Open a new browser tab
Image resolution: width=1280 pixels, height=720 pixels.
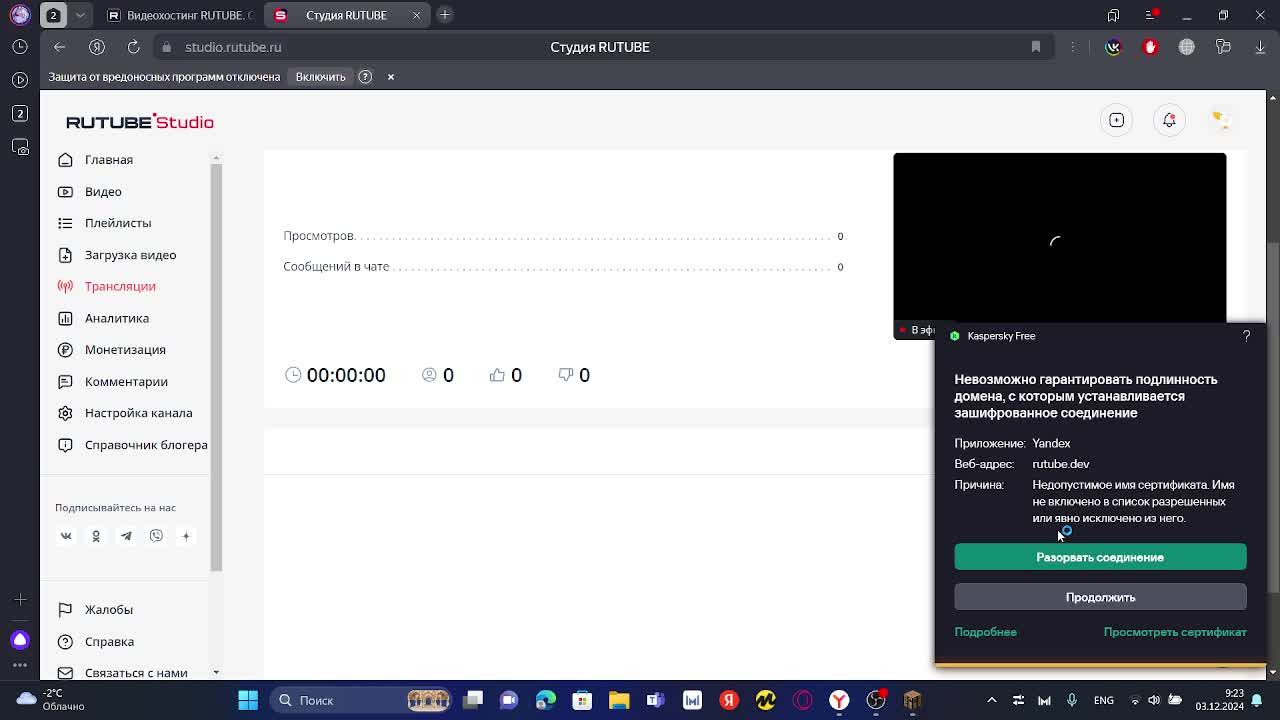click(x=445, y=15)
